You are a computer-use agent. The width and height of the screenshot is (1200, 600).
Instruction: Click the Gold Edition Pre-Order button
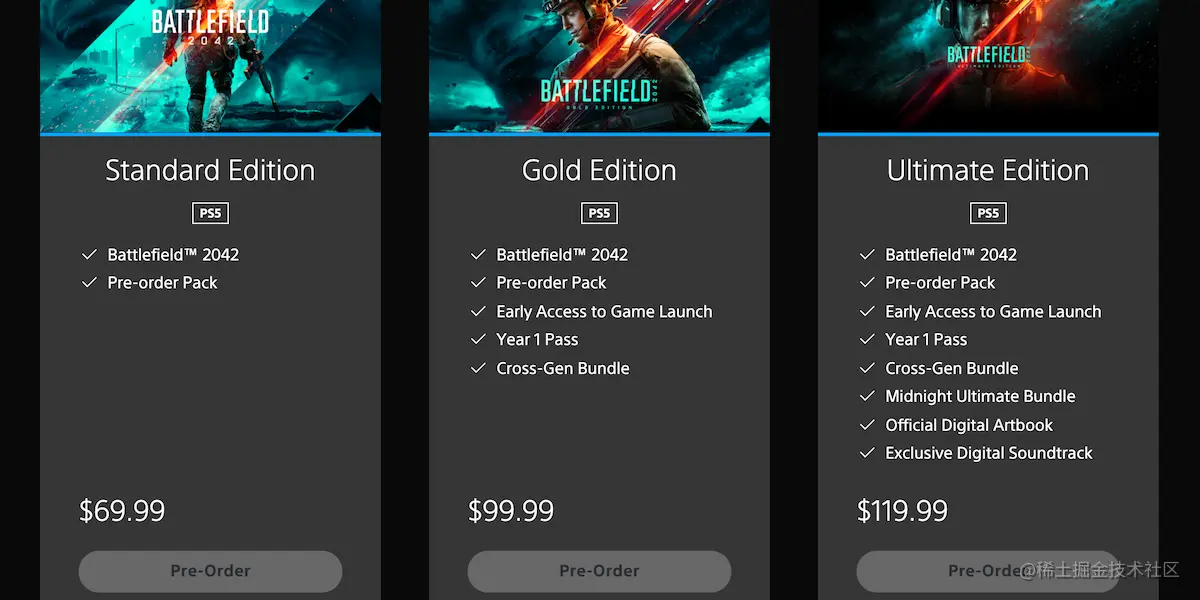[599, 571]
